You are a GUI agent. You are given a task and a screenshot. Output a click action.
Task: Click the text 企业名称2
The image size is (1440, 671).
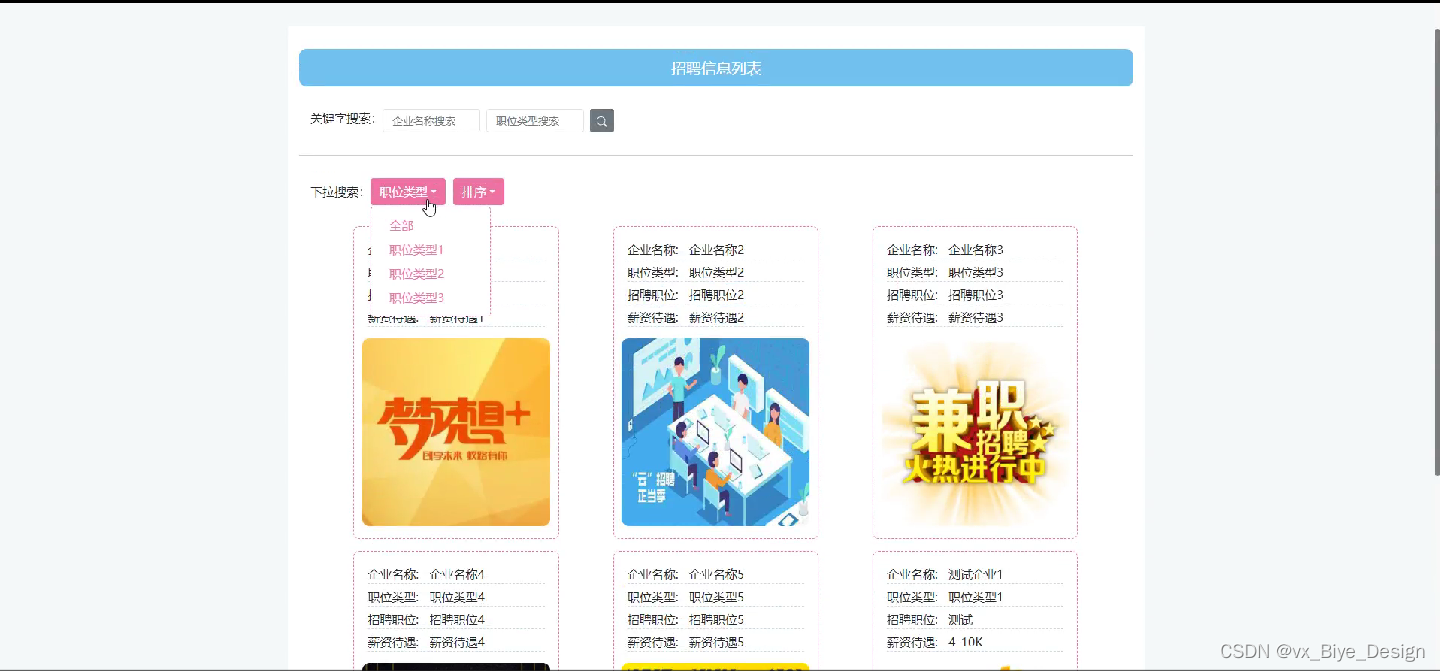pos(716,250)
